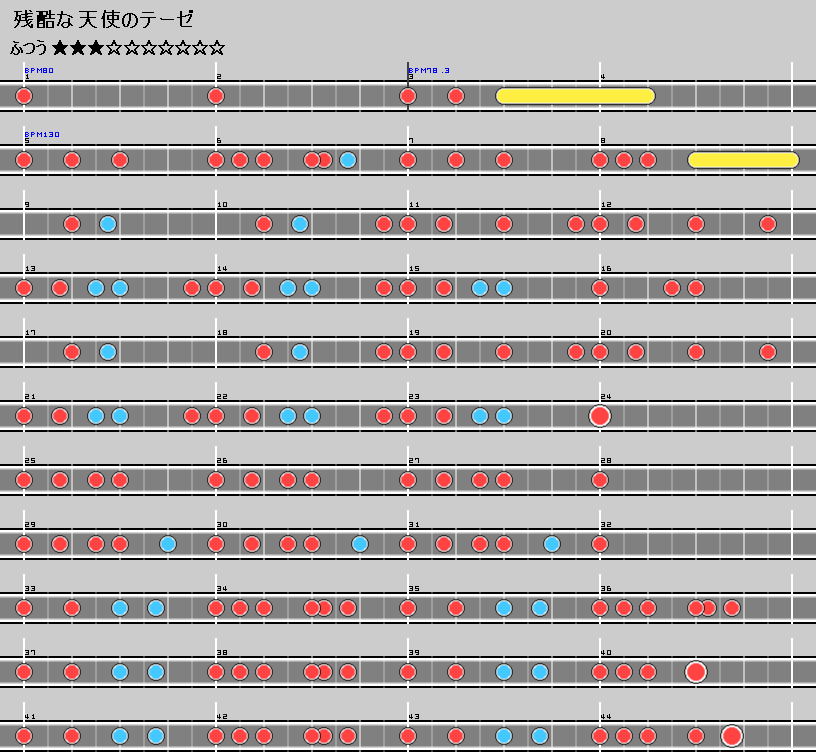Viewport: 816px width, 752px height.
Task: Click the red note in measure 2
Action: point(216,96)
